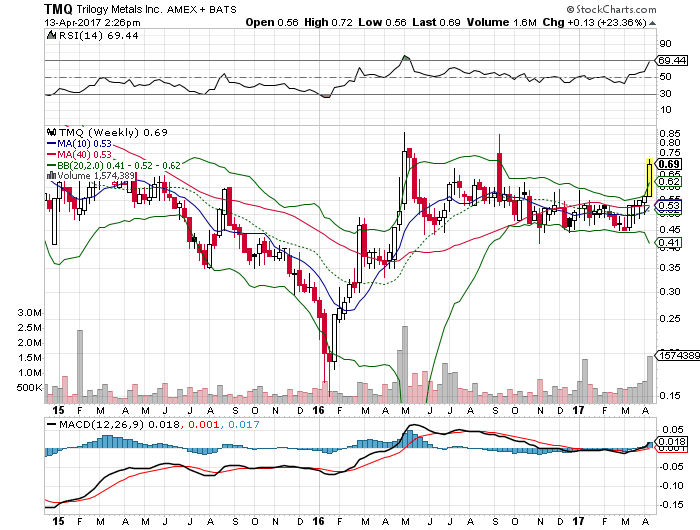The width and height of the screenshot is (700, 530).
Task: Click the blue MA(10) legend line marker
Action: [x=50, y=142]
